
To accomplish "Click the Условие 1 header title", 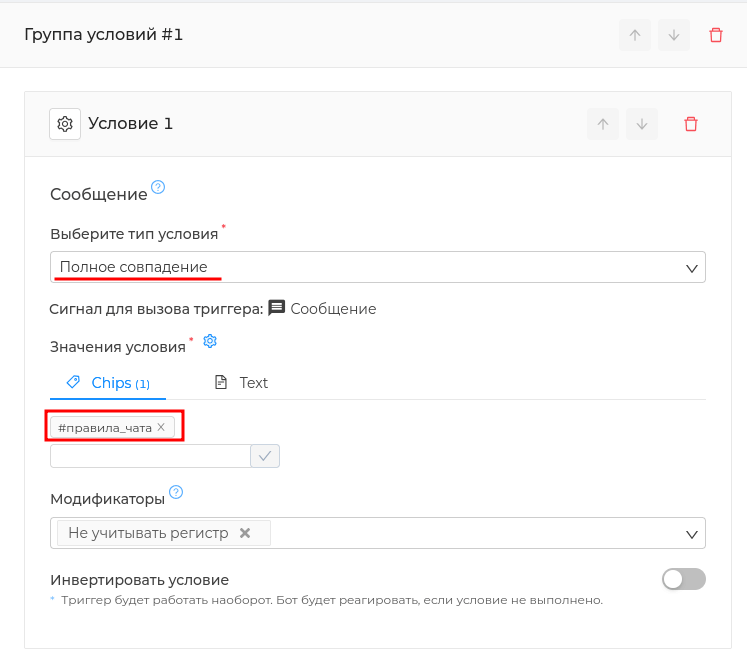I will pos(130,123).
